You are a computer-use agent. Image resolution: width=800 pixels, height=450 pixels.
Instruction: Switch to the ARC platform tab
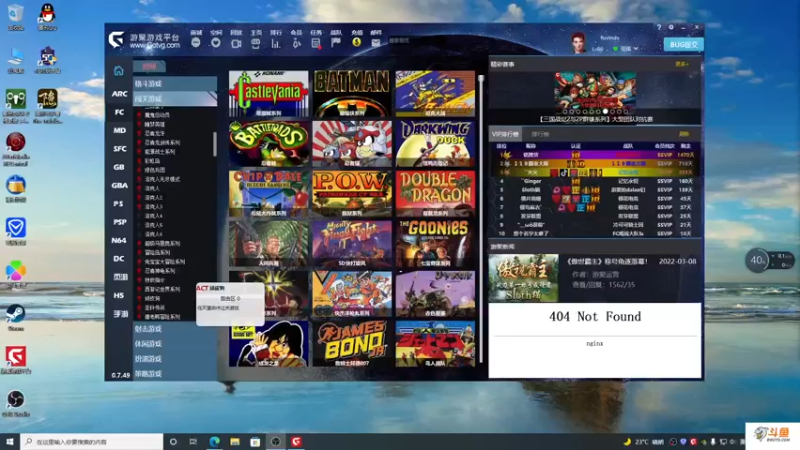(119, 94)
